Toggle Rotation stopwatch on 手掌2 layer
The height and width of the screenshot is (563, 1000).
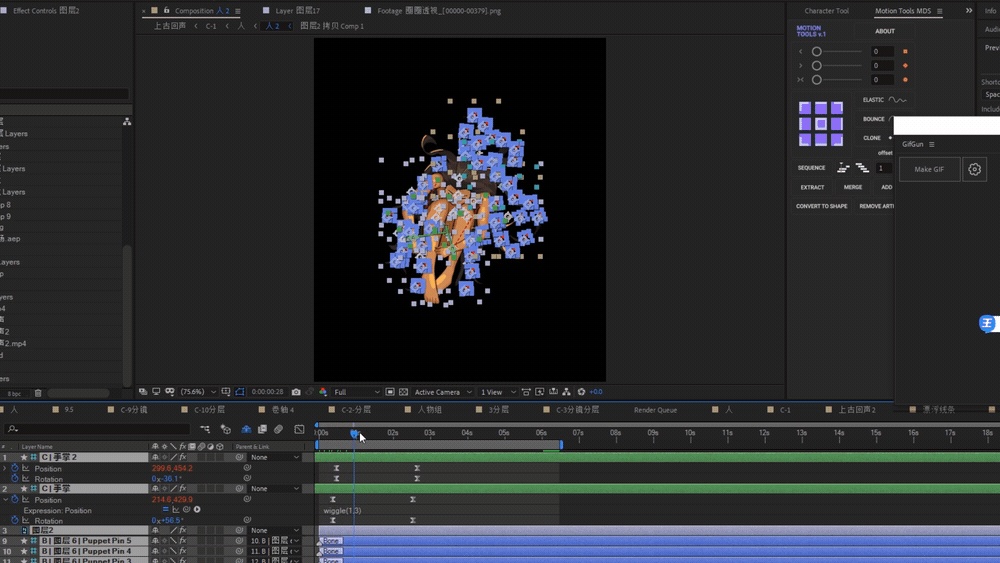(x=15, y=478)
